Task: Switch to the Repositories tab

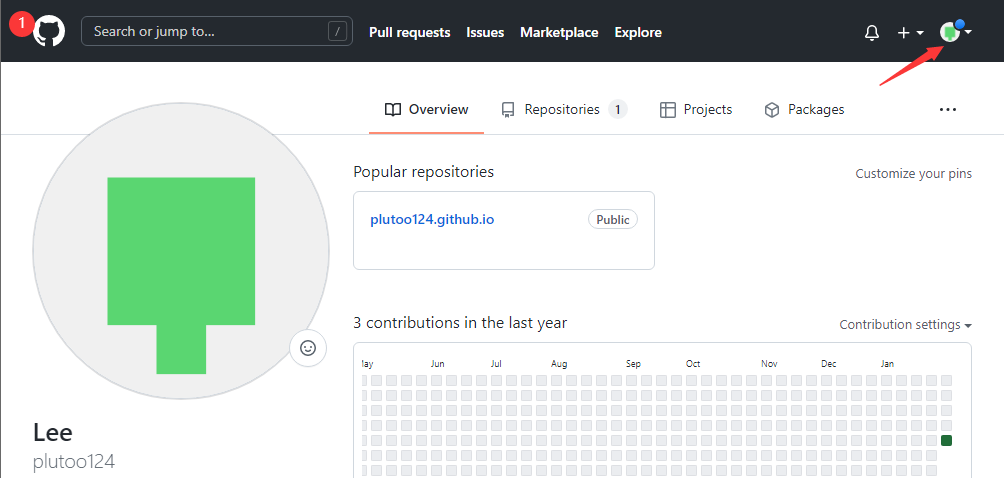Action: 563,109
